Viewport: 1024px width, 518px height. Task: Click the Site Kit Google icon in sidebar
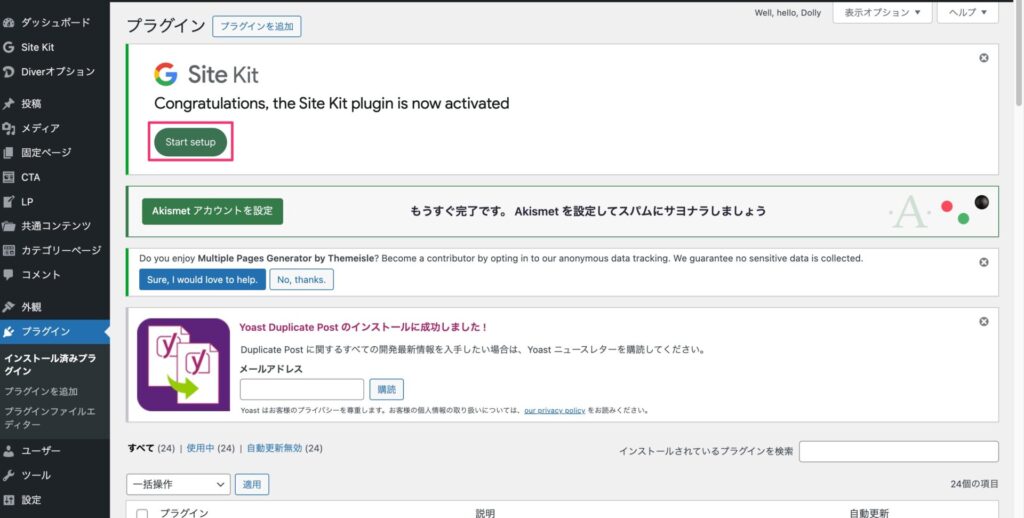[9, 47]
